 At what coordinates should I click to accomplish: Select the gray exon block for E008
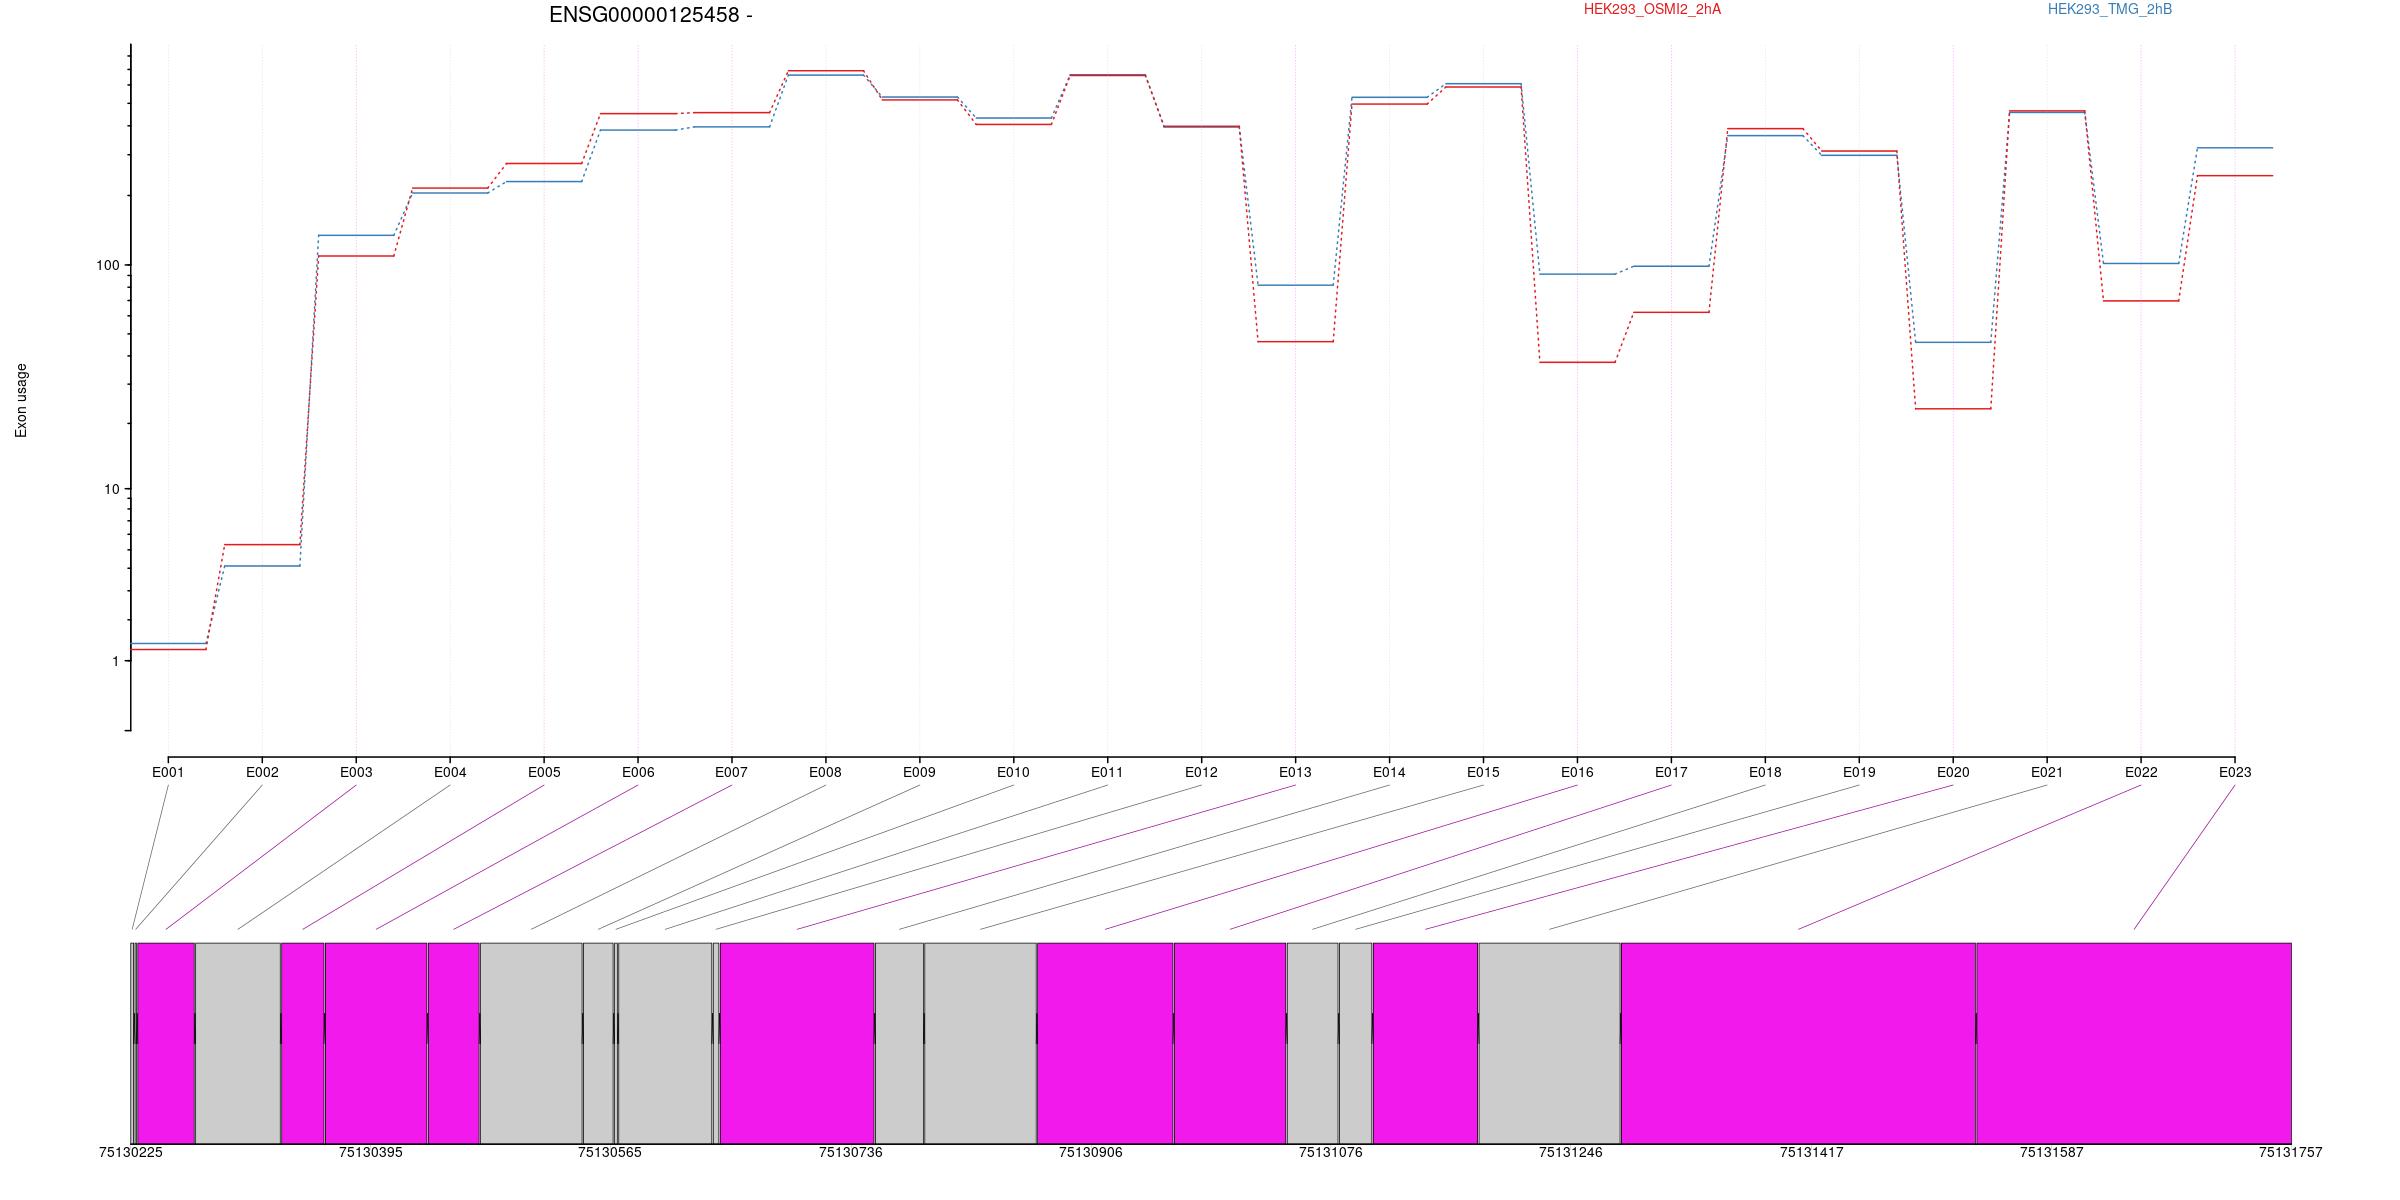[531, 1043]
